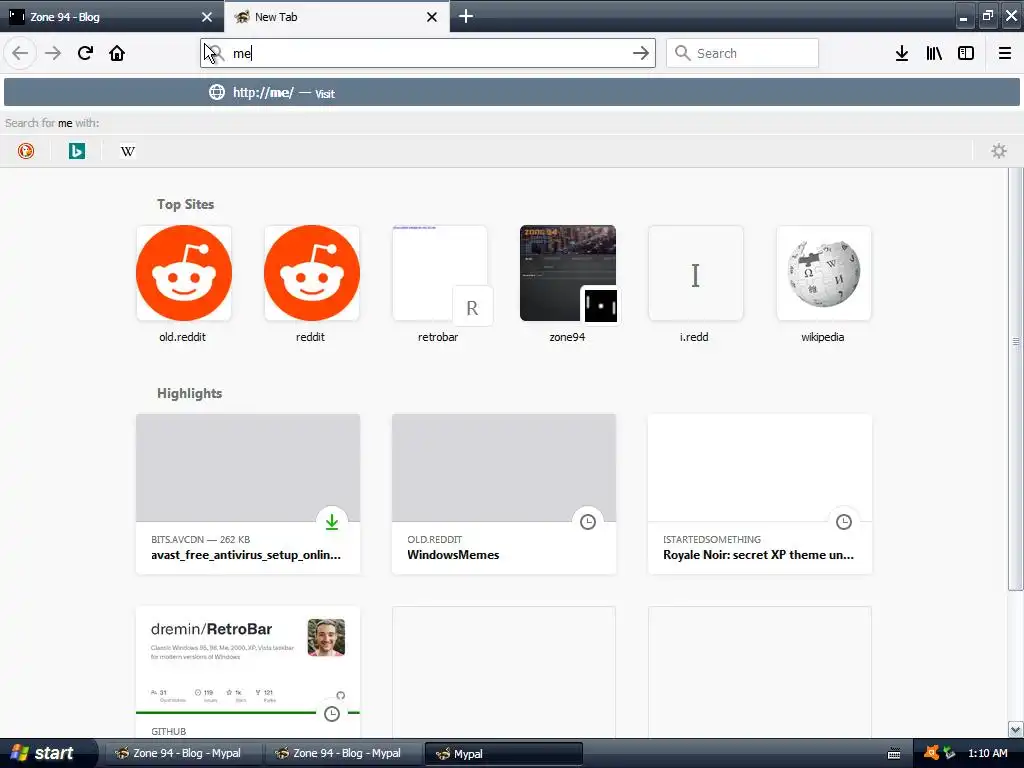1024x768 pixels.
Task: Open the Library toolbar icon
Action: pos(934,53)
